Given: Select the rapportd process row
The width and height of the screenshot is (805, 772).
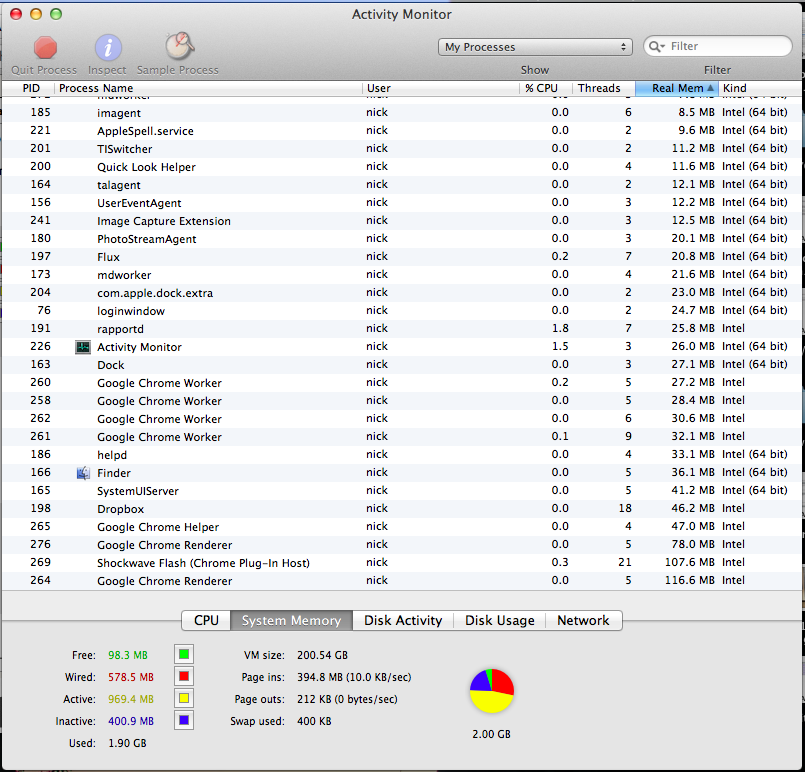Looking at the screenshot, I should coord(402,328).
